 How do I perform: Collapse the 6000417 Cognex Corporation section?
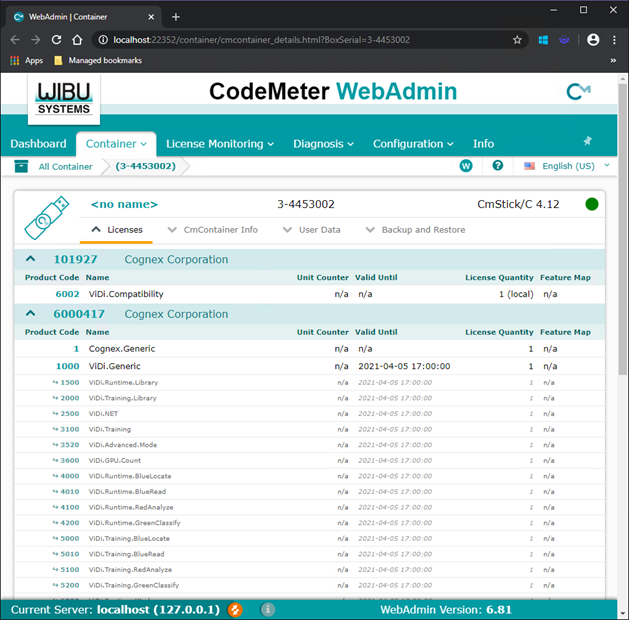click(30, 314)
